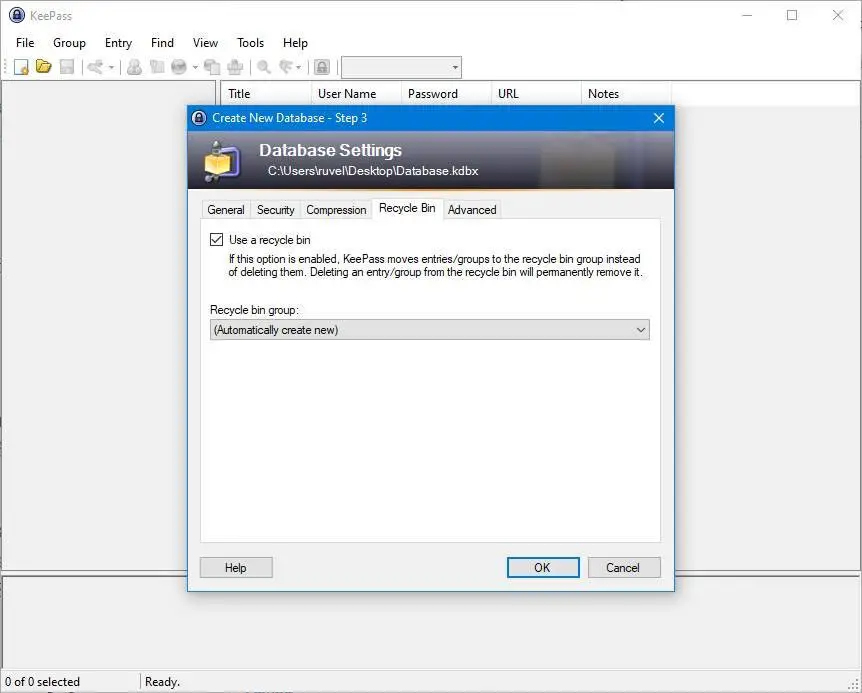Click the 'Recycle bin group:' label
Viewport: 862px width, 693px height.
coord(254,310)
